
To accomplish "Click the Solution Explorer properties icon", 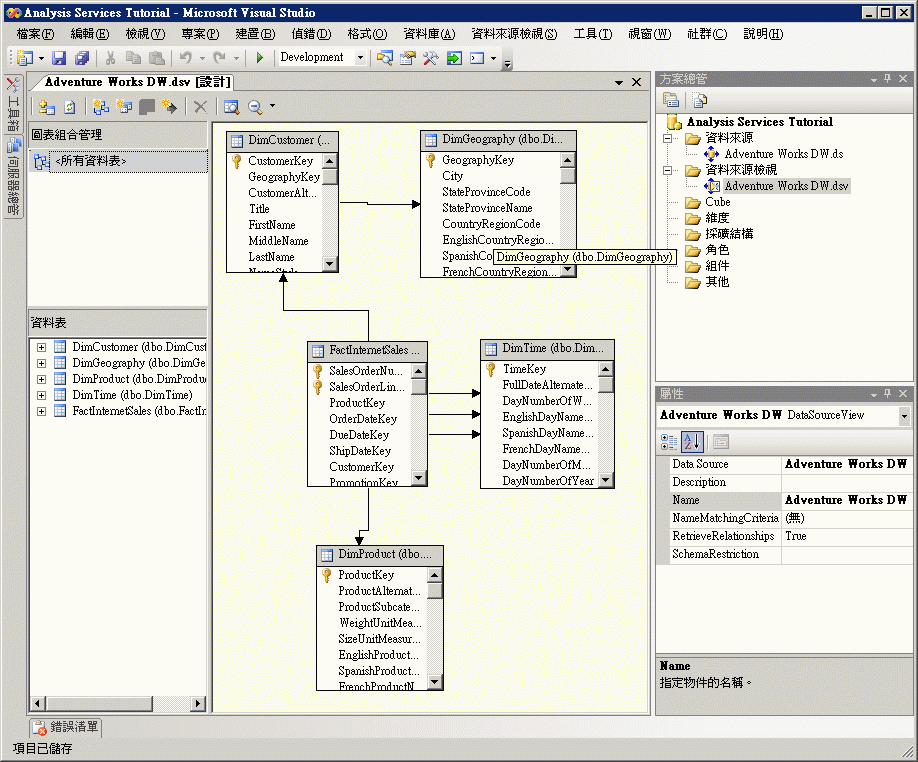I will 670,100.
